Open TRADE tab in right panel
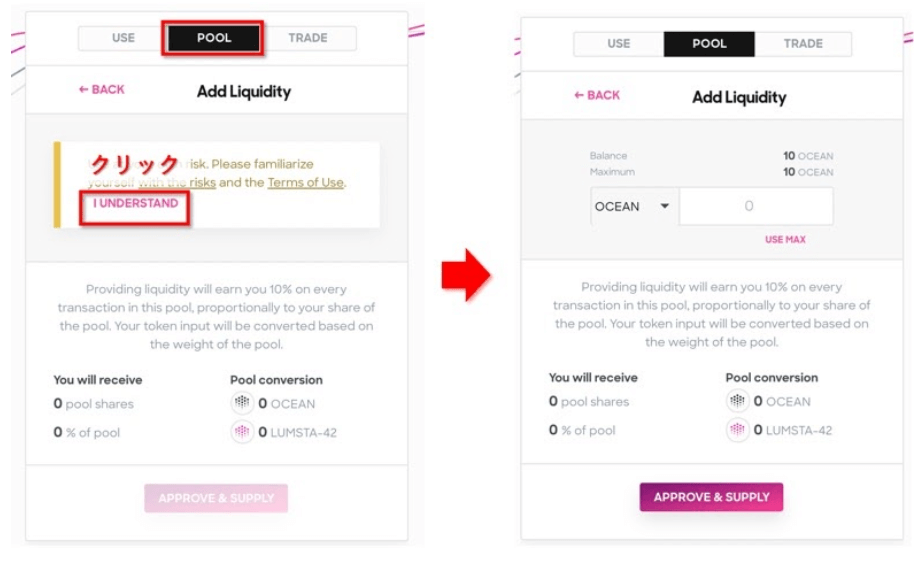The width and height of the screenshot is (916, 564). pyautogui.click(x=803, y=44)
